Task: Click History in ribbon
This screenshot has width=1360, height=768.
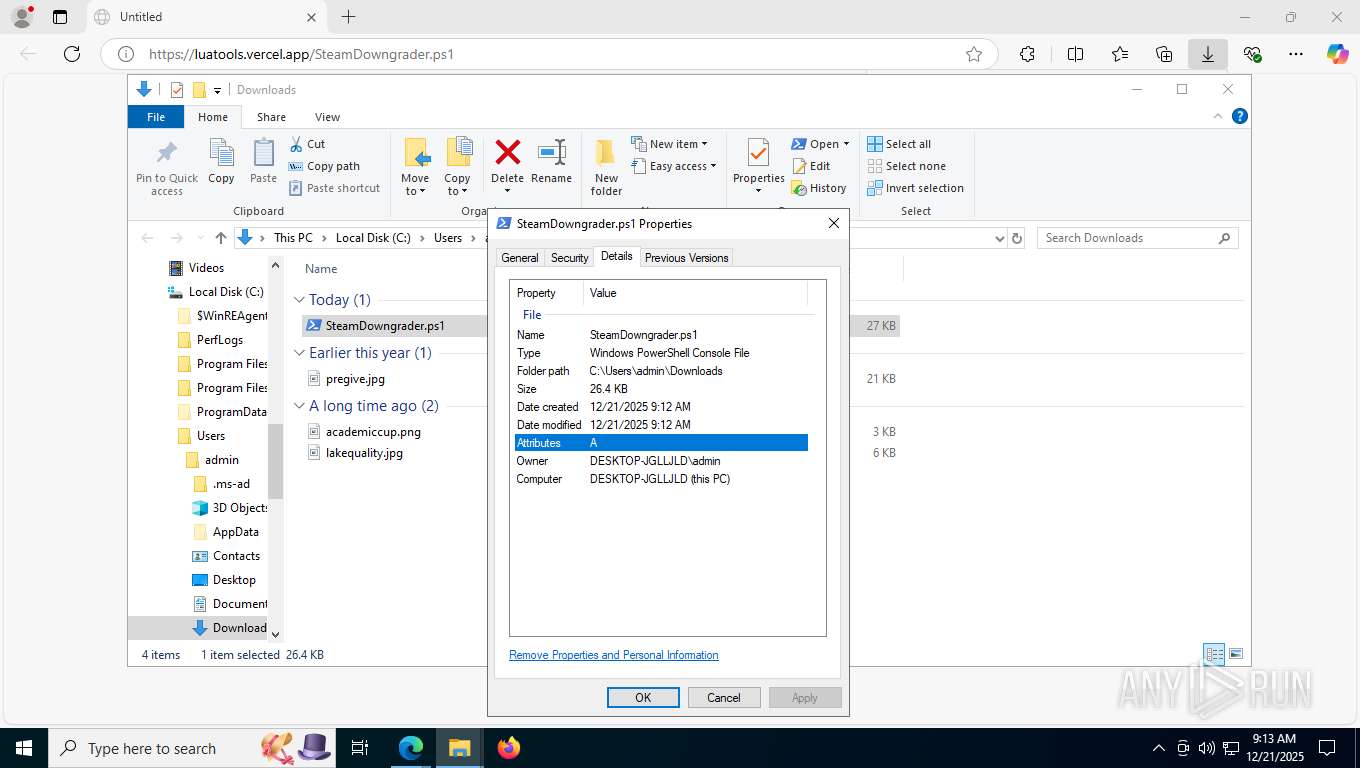Action: [819, 188]
